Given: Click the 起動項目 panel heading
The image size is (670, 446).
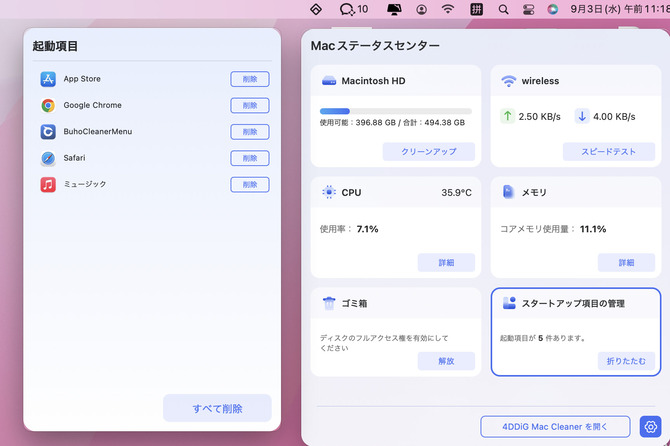Looking at the screenshot, I should pyautogui.click(x=55, y=46).
